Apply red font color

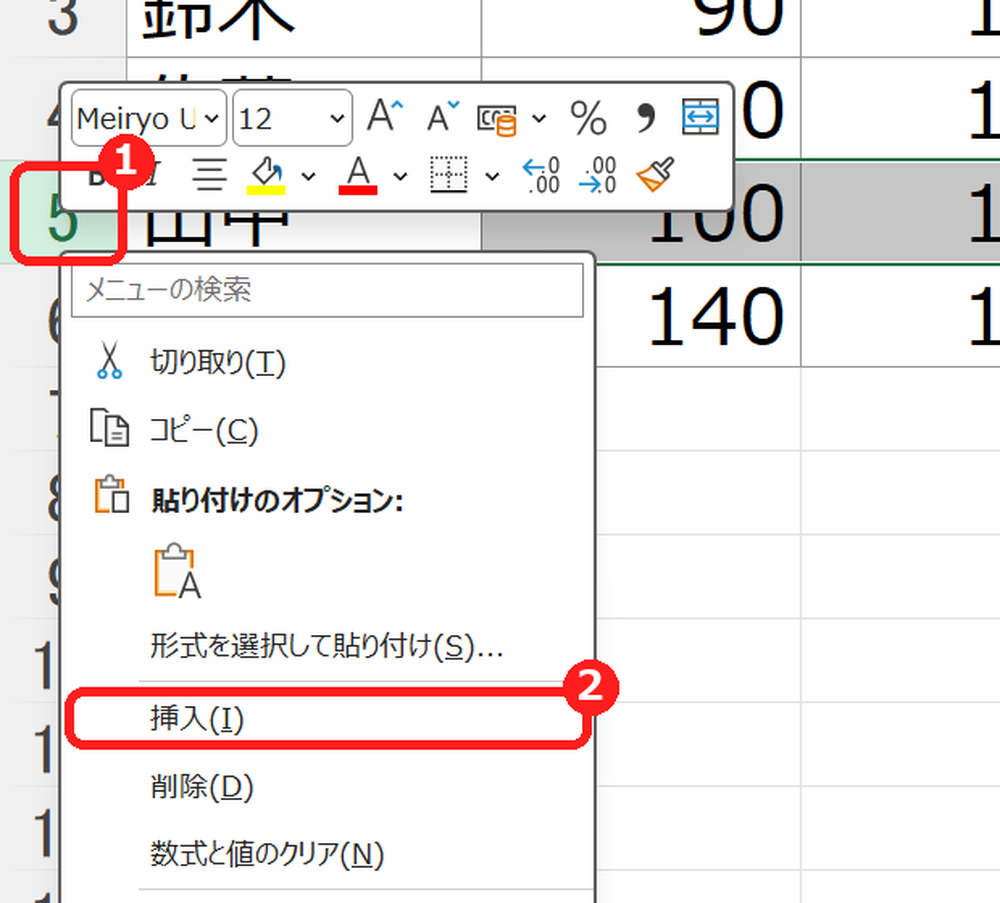coord(358,175)
